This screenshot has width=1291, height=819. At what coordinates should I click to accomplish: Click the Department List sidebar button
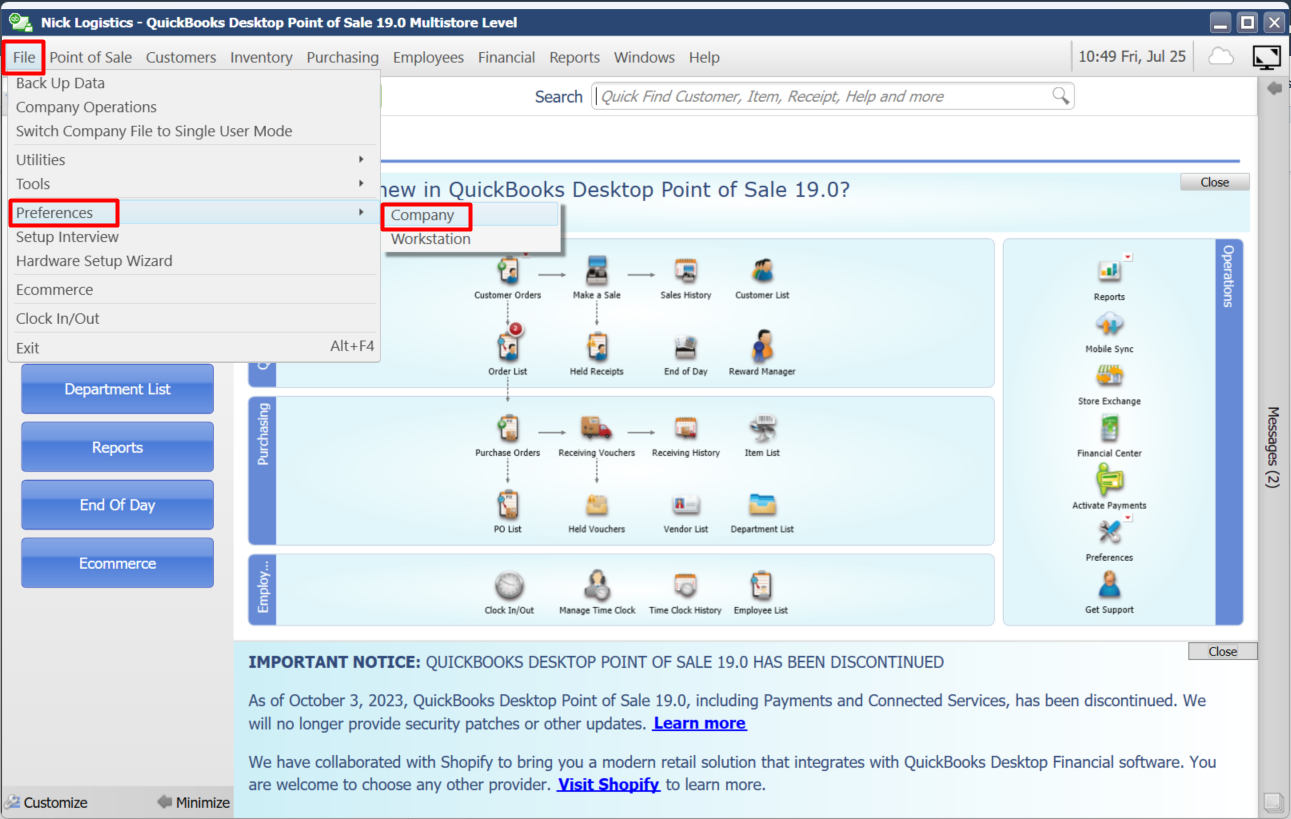(118, 389)
